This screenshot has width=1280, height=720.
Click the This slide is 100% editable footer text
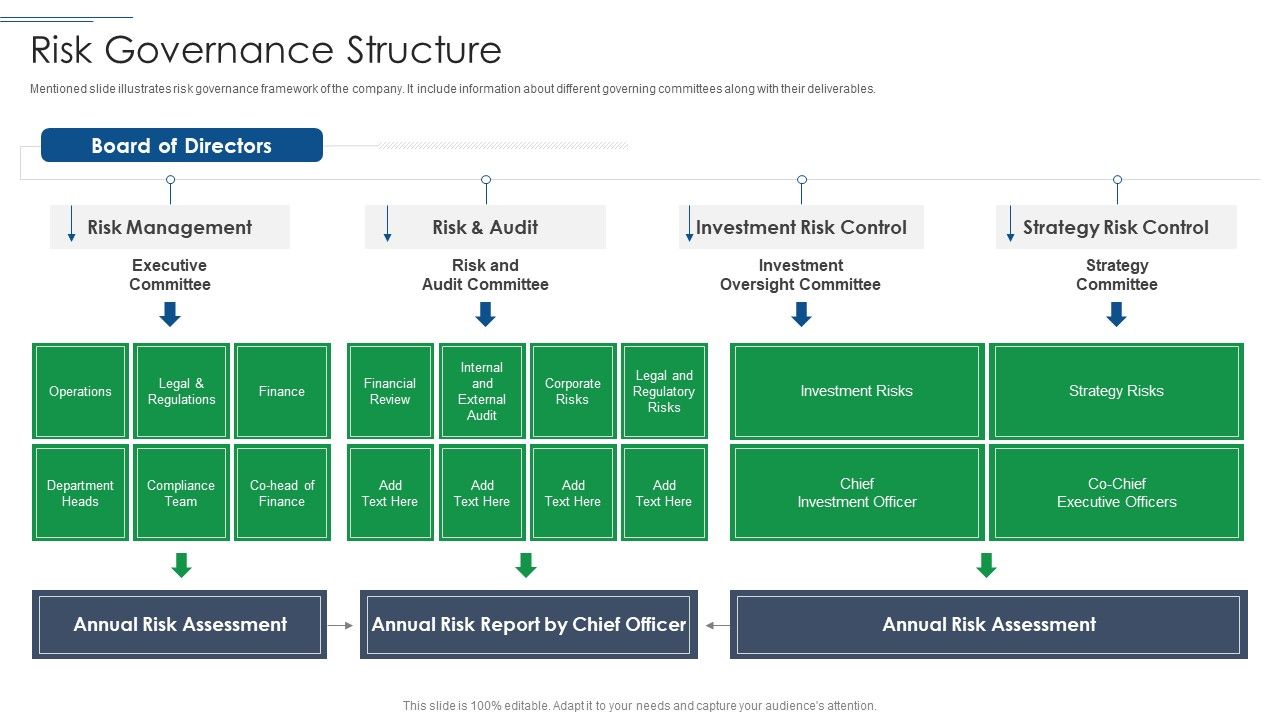point(640,706)
